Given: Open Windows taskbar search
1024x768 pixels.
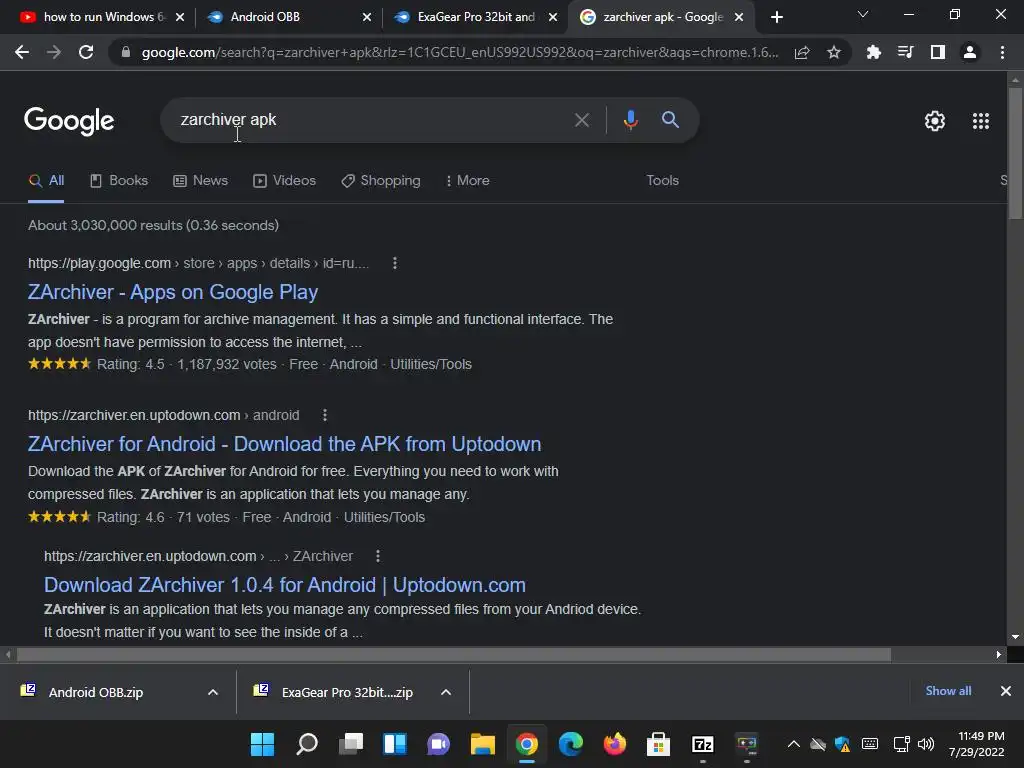Looking at the screenshot, I should pyautogui.click(x=307, y=744).
